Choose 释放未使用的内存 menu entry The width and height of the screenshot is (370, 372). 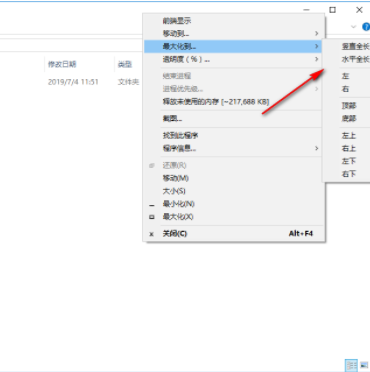coord(233,102)
